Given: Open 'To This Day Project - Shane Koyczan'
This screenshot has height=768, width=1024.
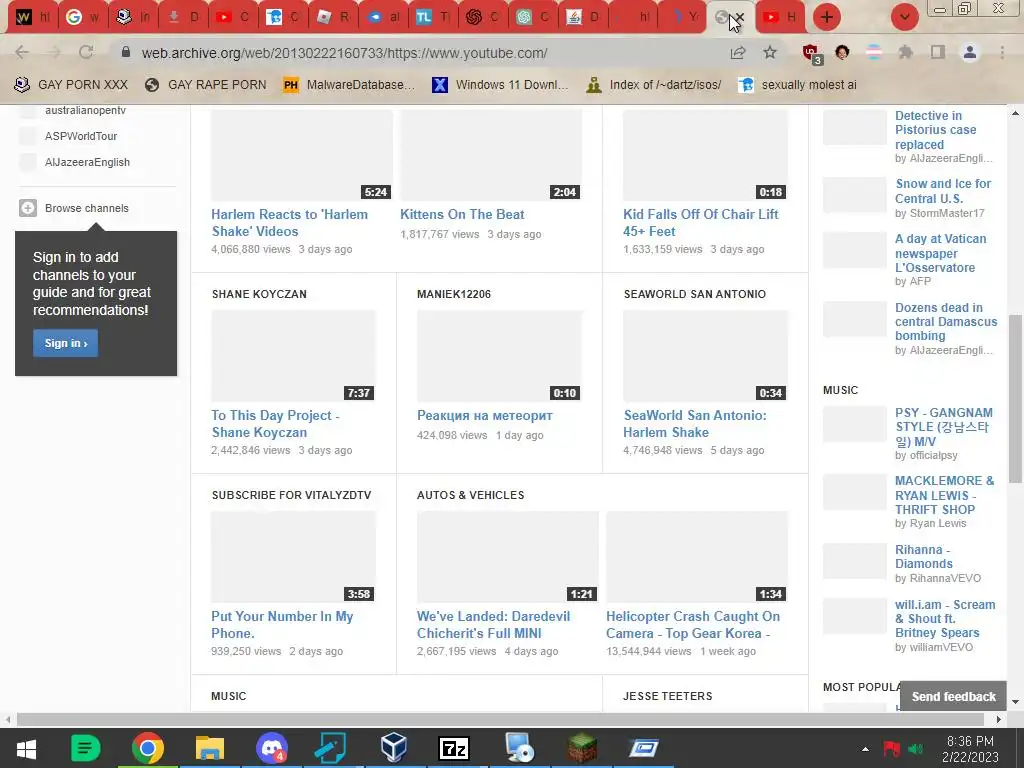Looking at the screenshot, I should (x=275, y=424).
